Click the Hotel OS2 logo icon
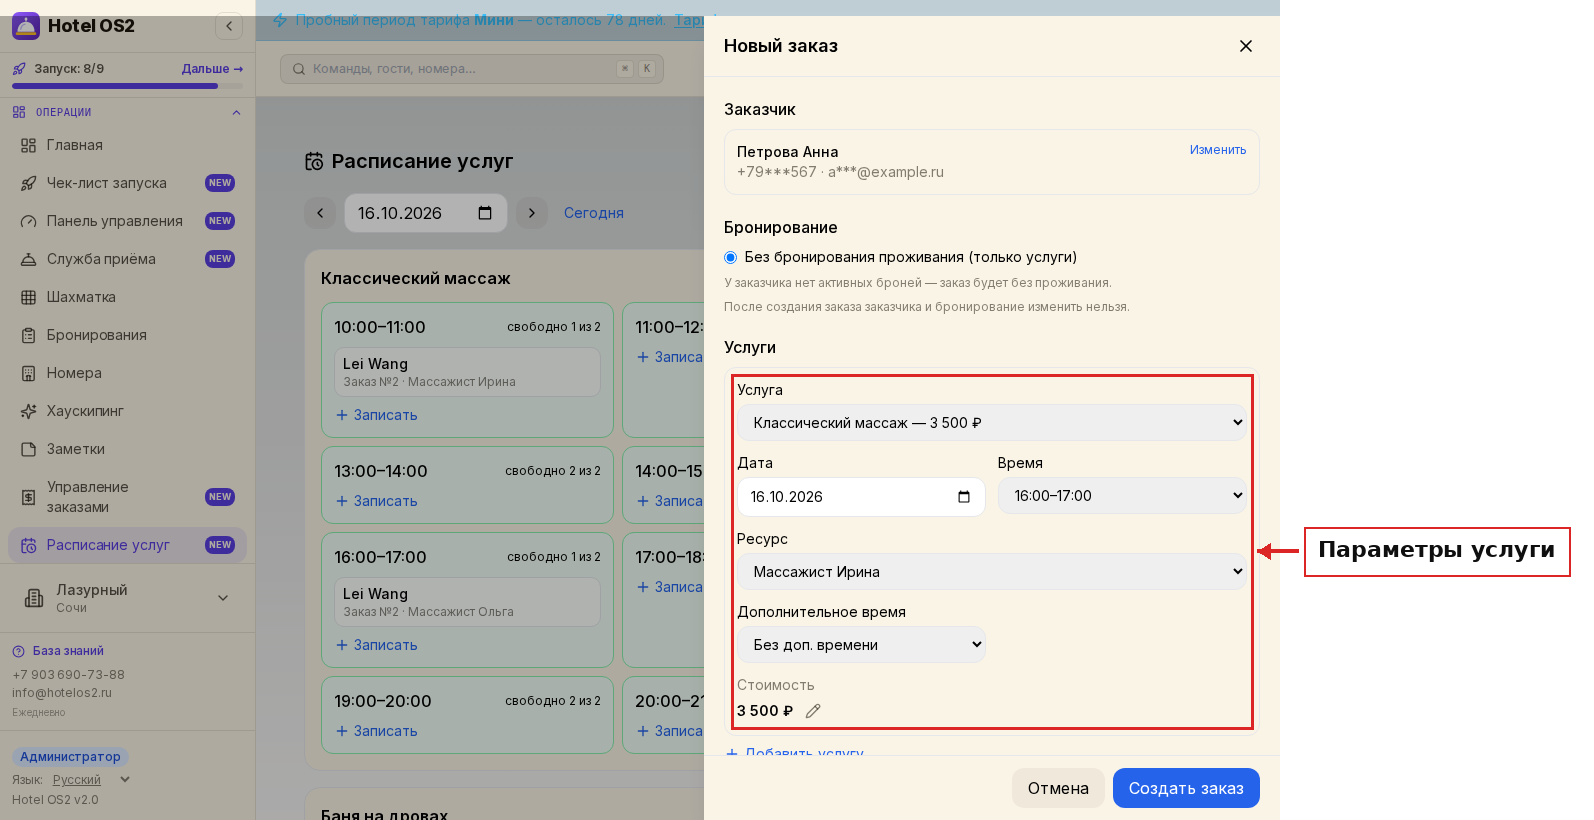Screen dimensions: 1594x820 pyautogui.click(x=26, y=26)
